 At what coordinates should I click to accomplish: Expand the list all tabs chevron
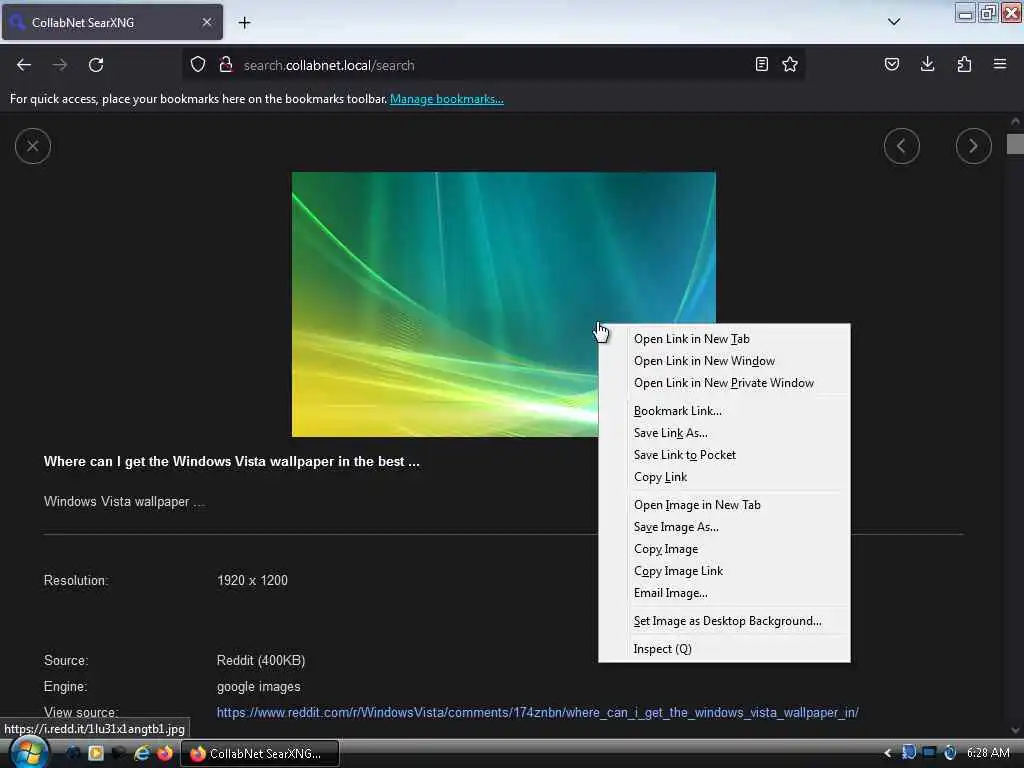(x=894, y=22)
